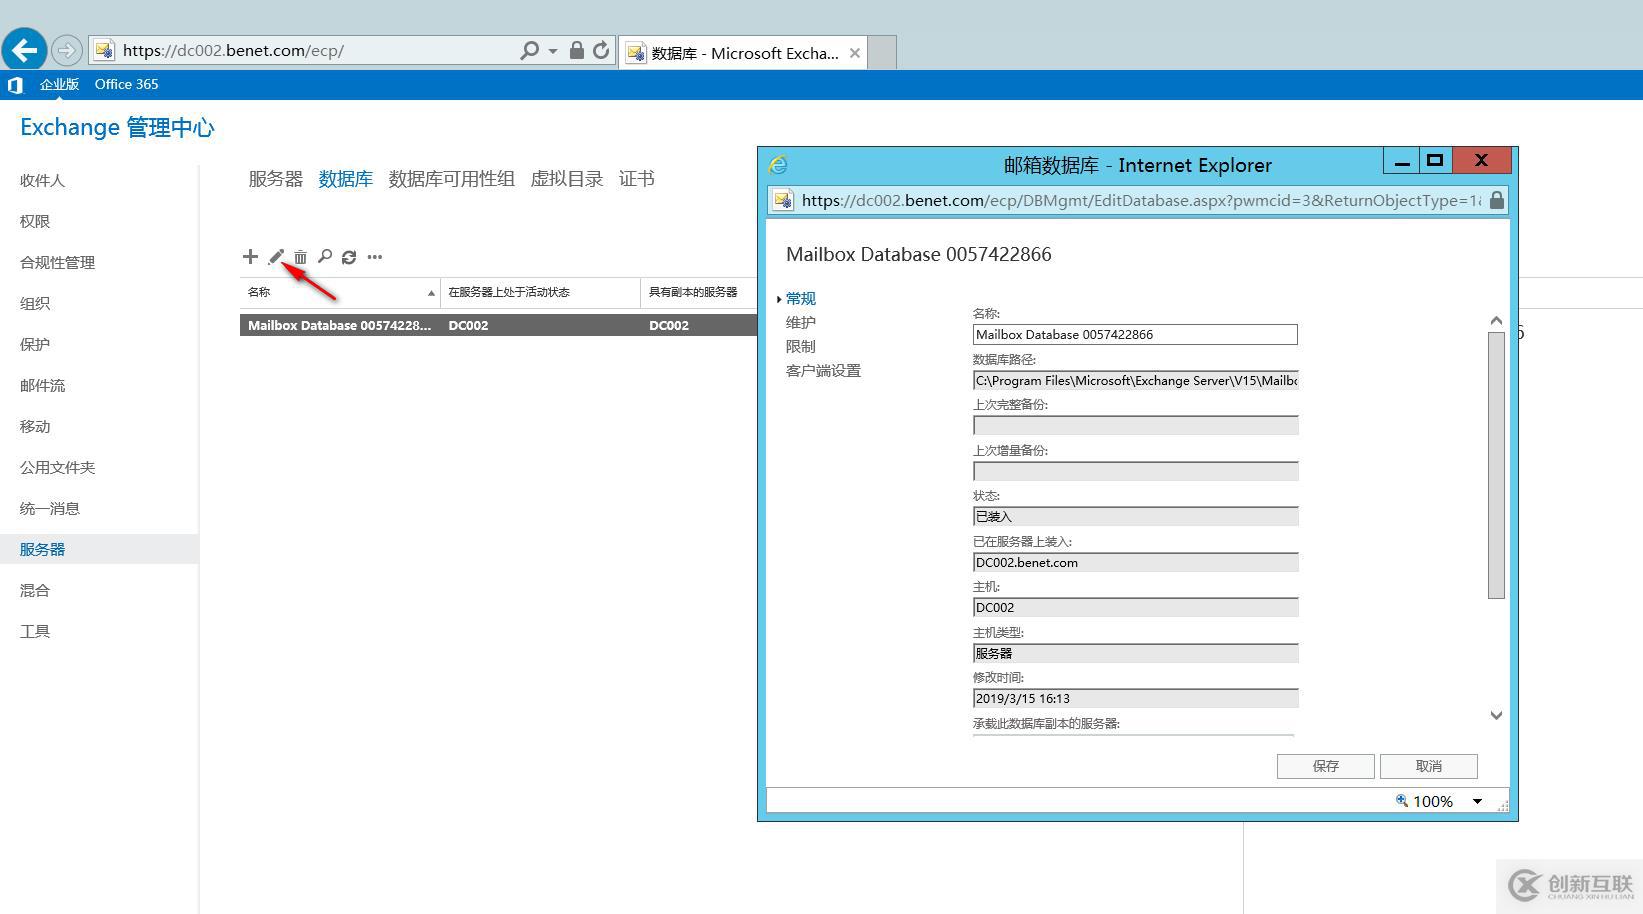
Task: Minimize the 邮箱数据库 dialog window
Action: click(x=1402, y=160)
